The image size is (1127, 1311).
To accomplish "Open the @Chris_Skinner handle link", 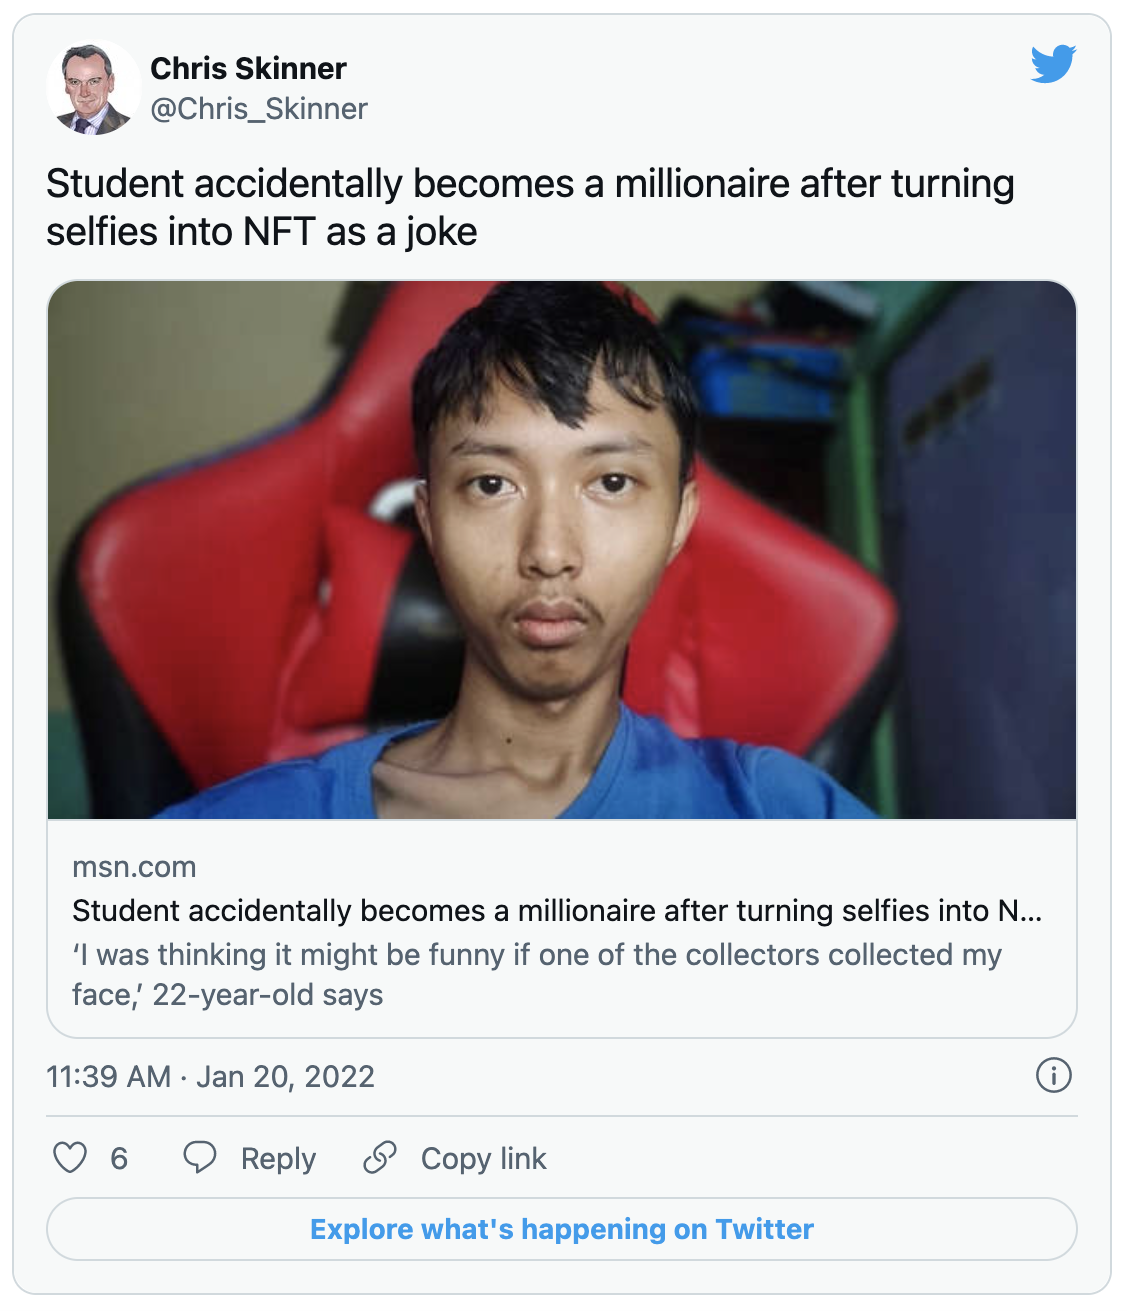I will pyautogui.click(x=259, y=108).
